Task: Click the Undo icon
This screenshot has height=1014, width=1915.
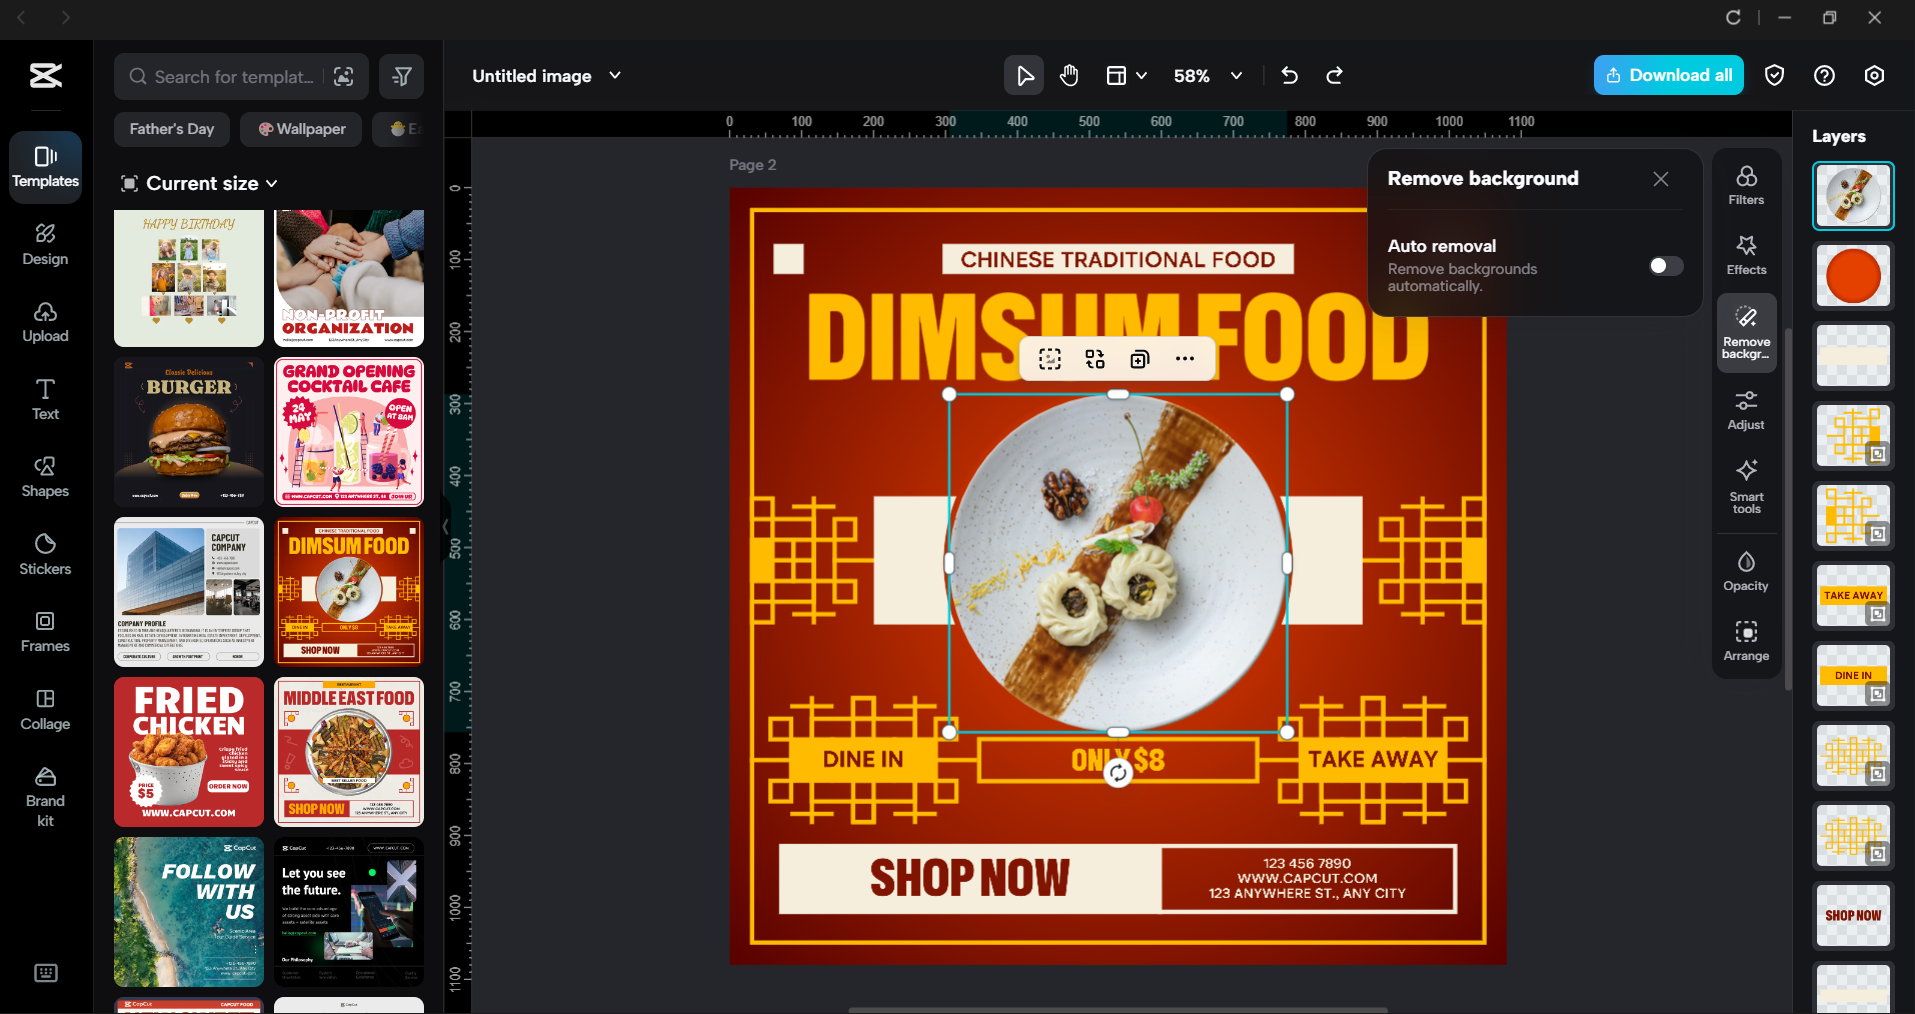Action: pos(1289,75)
